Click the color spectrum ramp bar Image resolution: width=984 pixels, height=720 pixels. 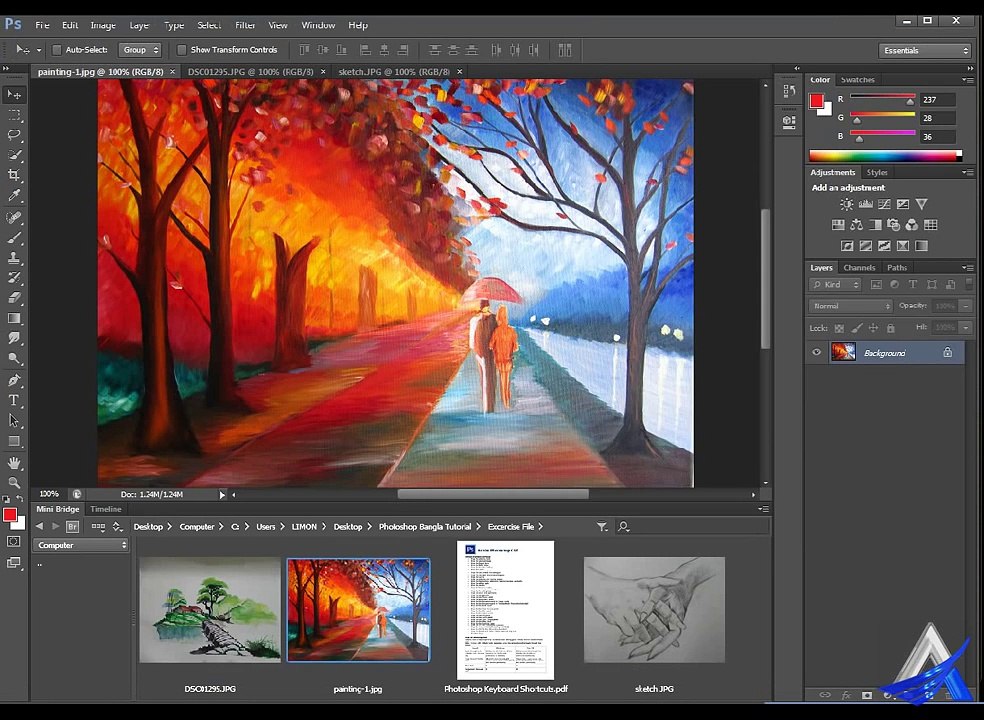pyautogui.click(x=885, y=156)
